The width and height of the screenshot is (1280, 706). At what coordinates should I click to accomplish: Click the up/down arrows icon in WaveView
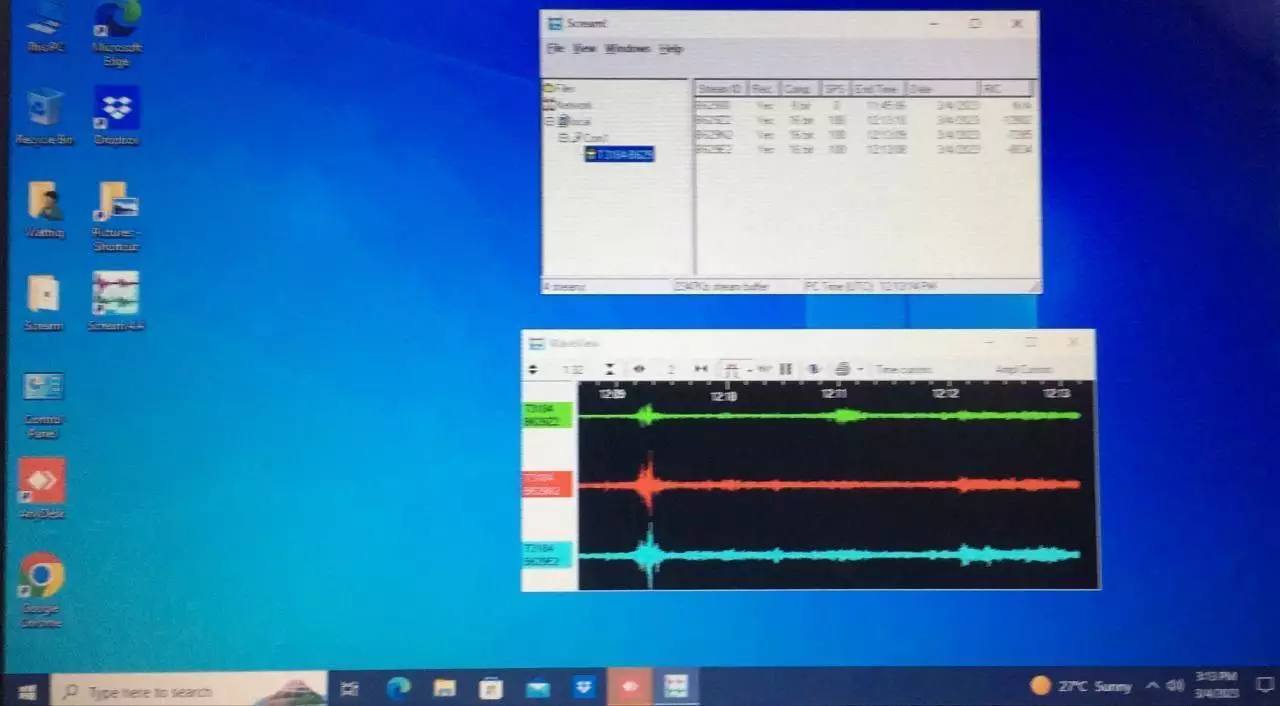coord(533,369)
